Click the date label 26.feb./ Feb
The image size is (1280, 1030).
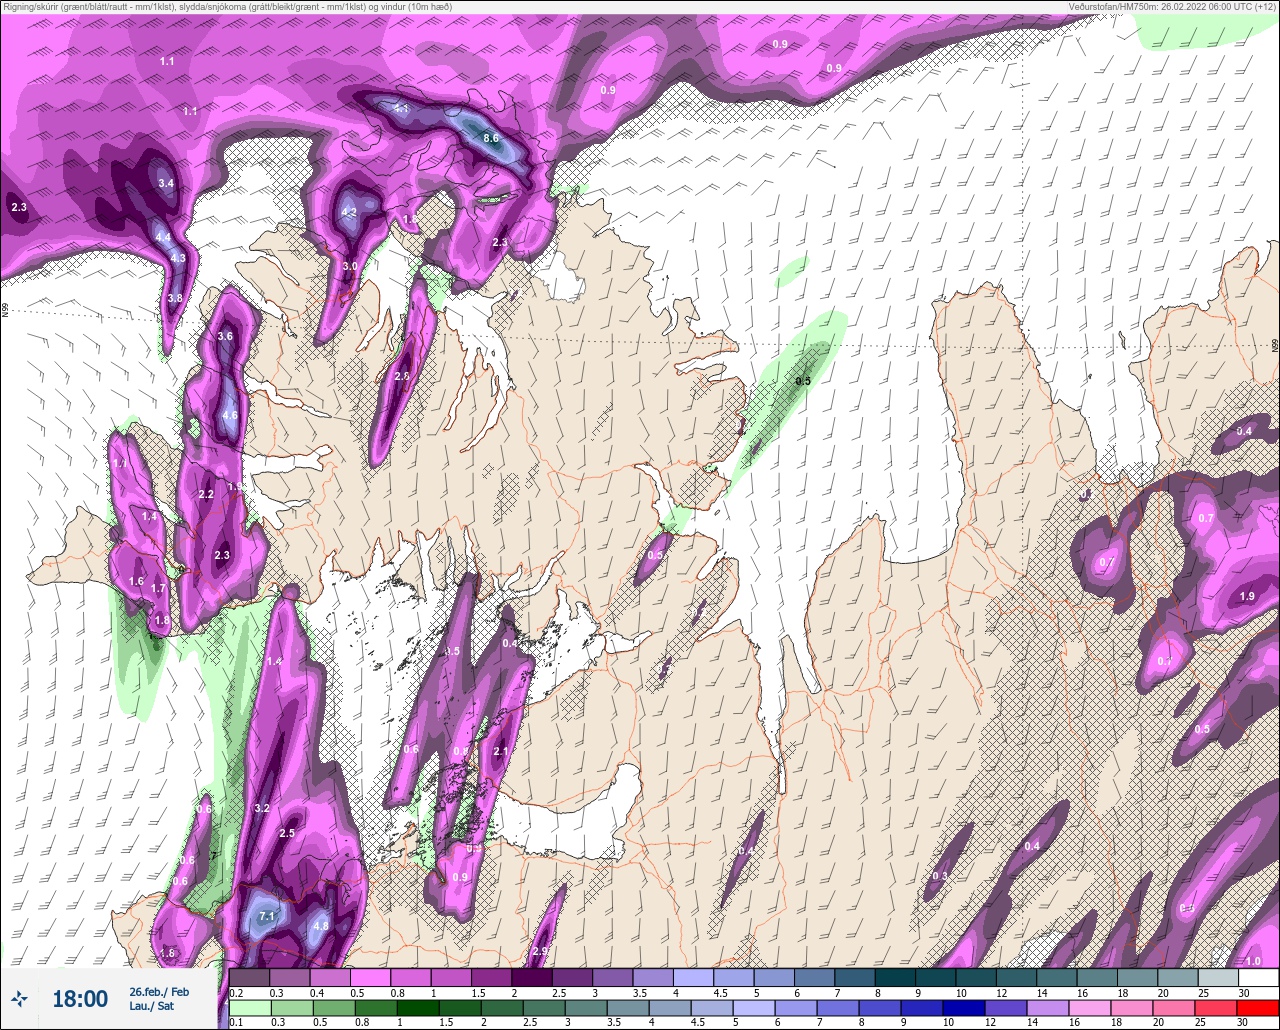158,991
